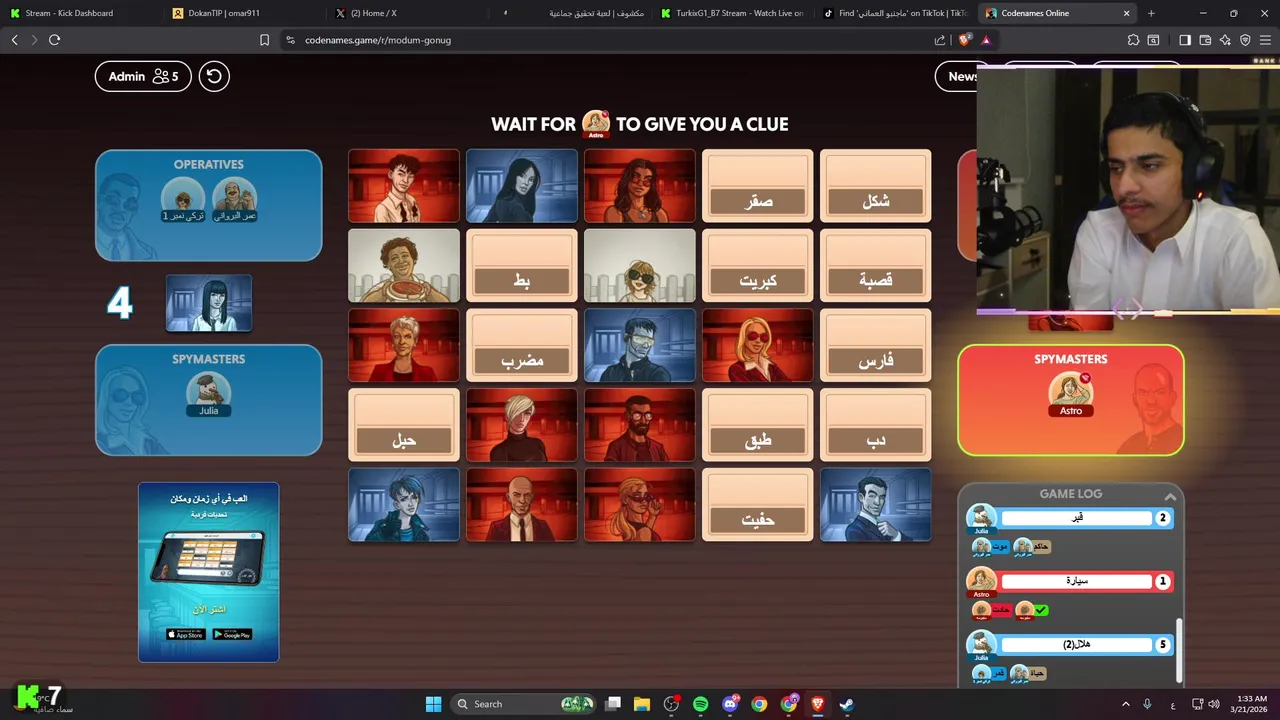The image size is (1280, 720).
Task: Pick the word card دب
Action: 875,425
